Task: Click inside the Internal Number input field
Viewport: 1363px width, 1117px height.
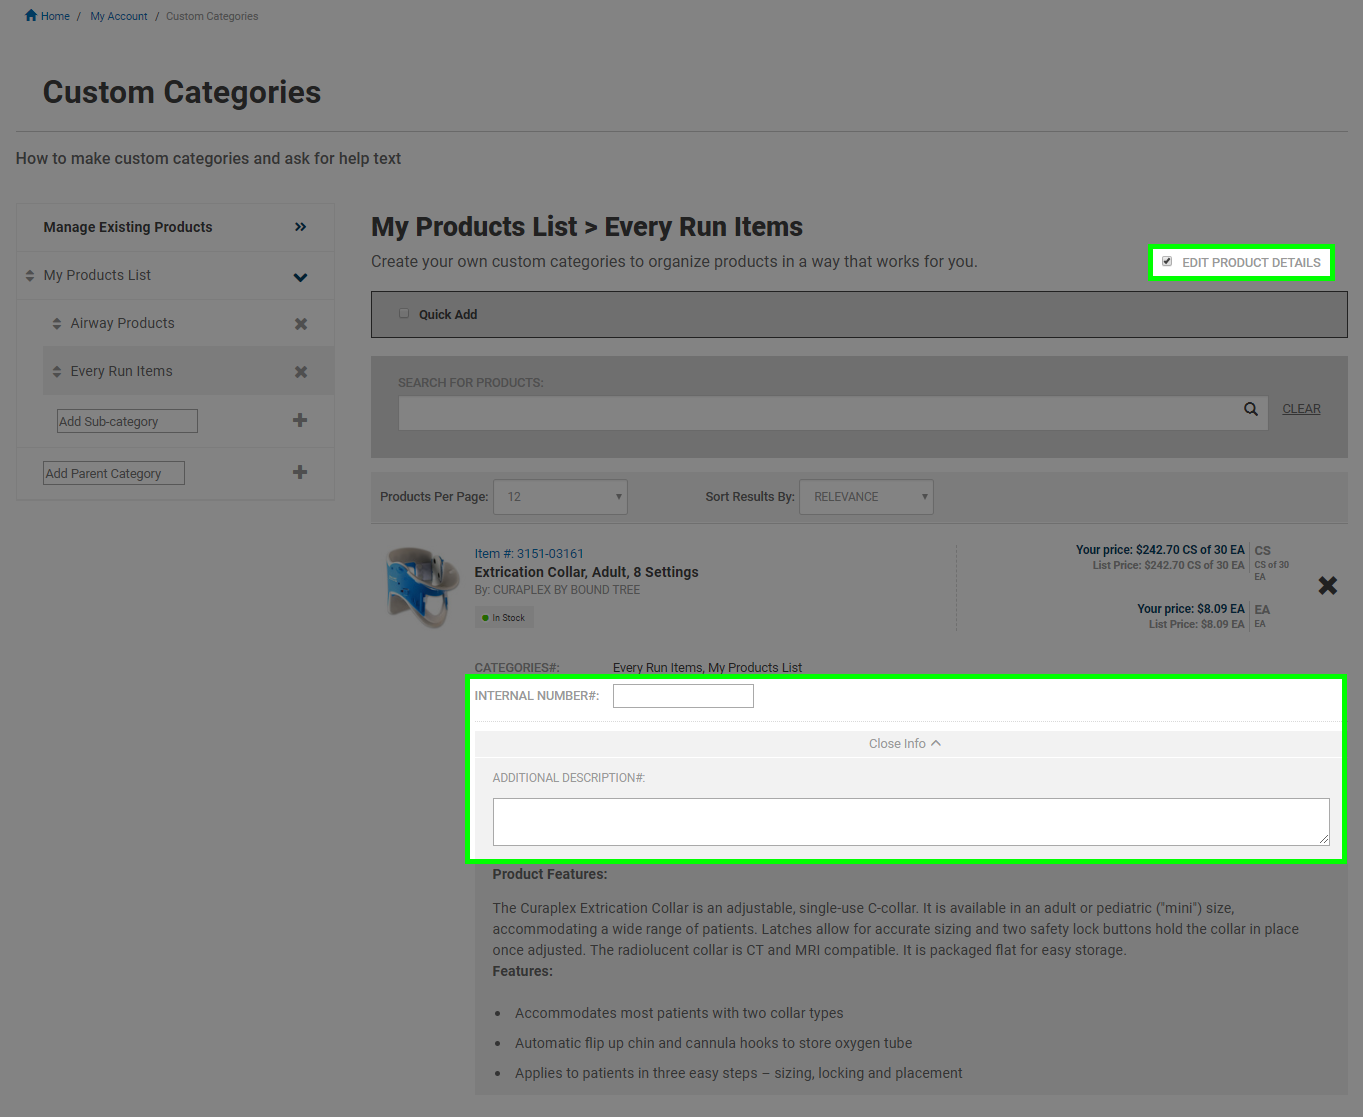Action: [683, 695]
